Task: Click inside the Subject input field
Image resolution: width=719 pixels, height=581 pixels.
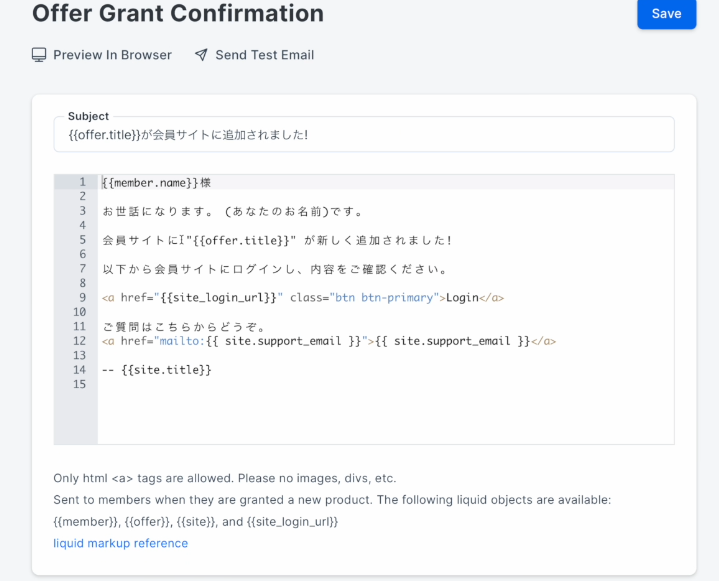Action: click(x=364, y=134)
